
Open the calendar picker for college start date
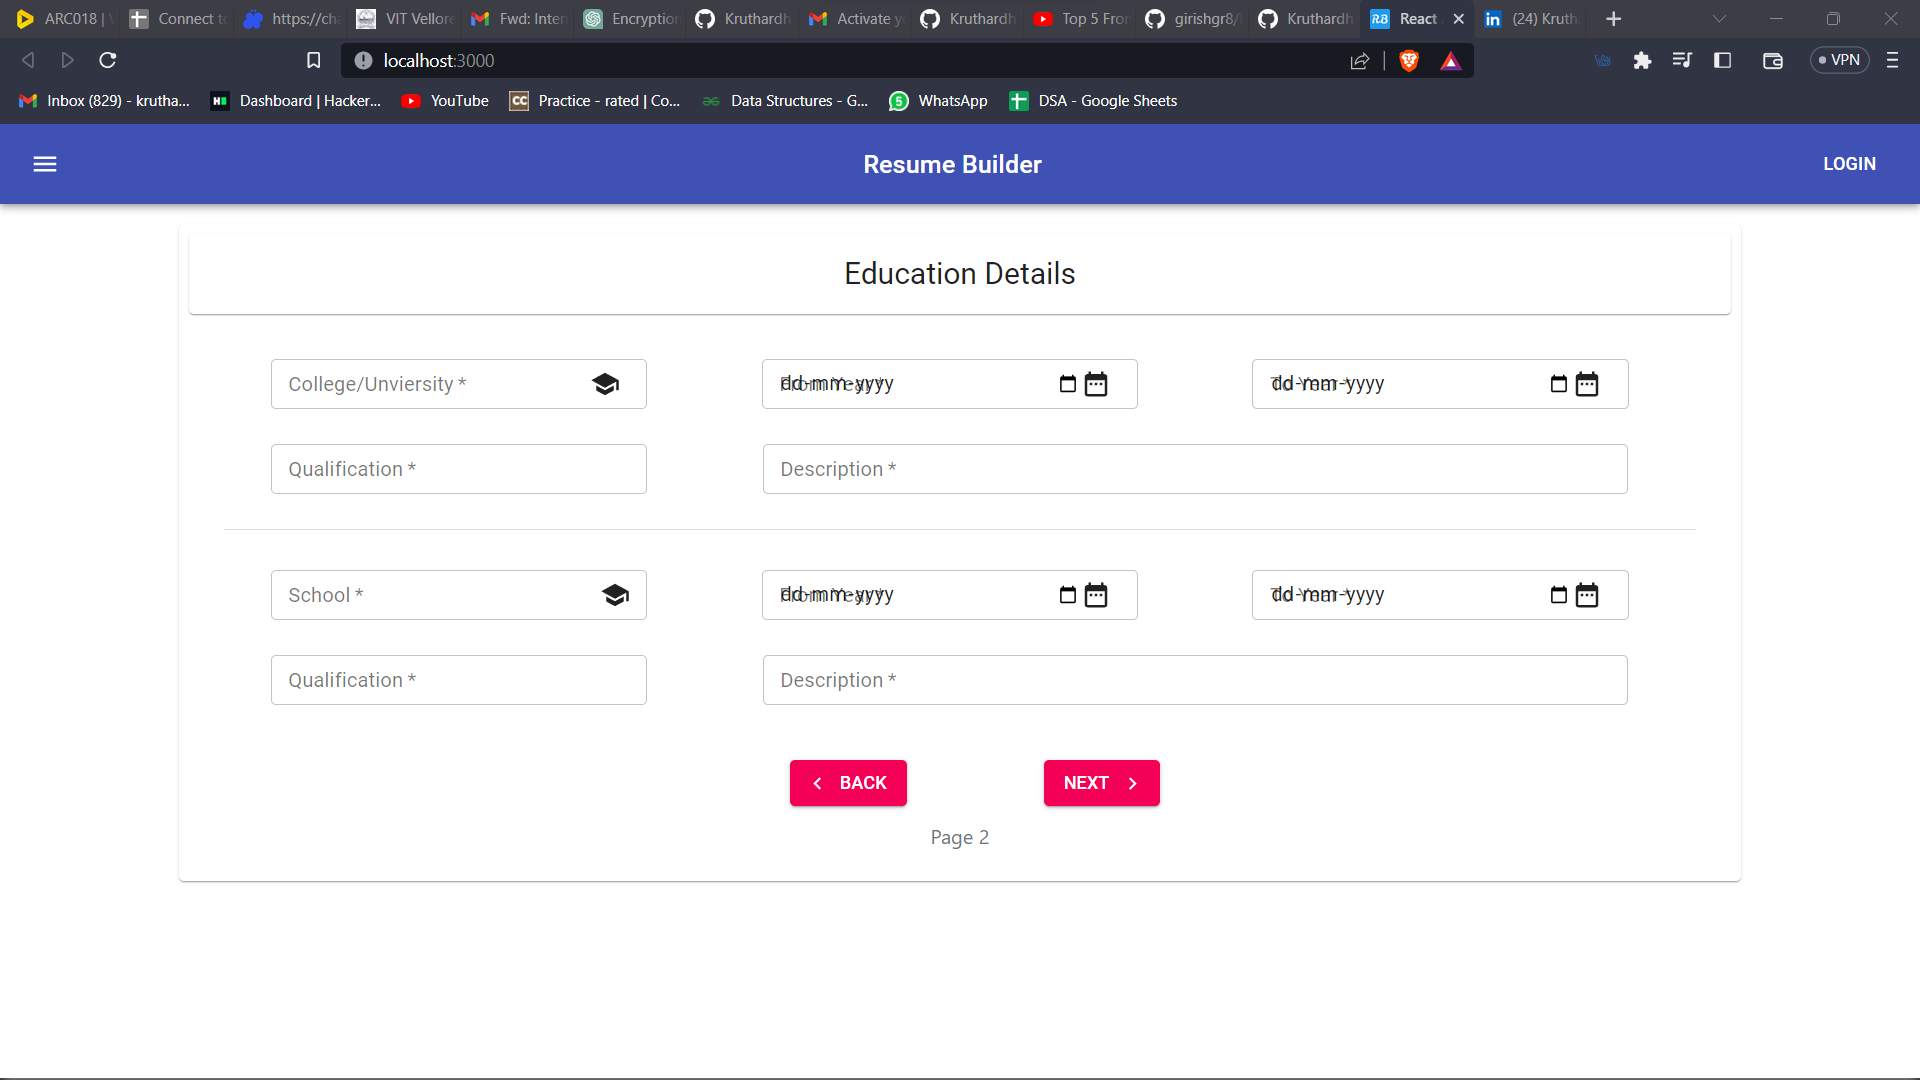coord(1097,384)
